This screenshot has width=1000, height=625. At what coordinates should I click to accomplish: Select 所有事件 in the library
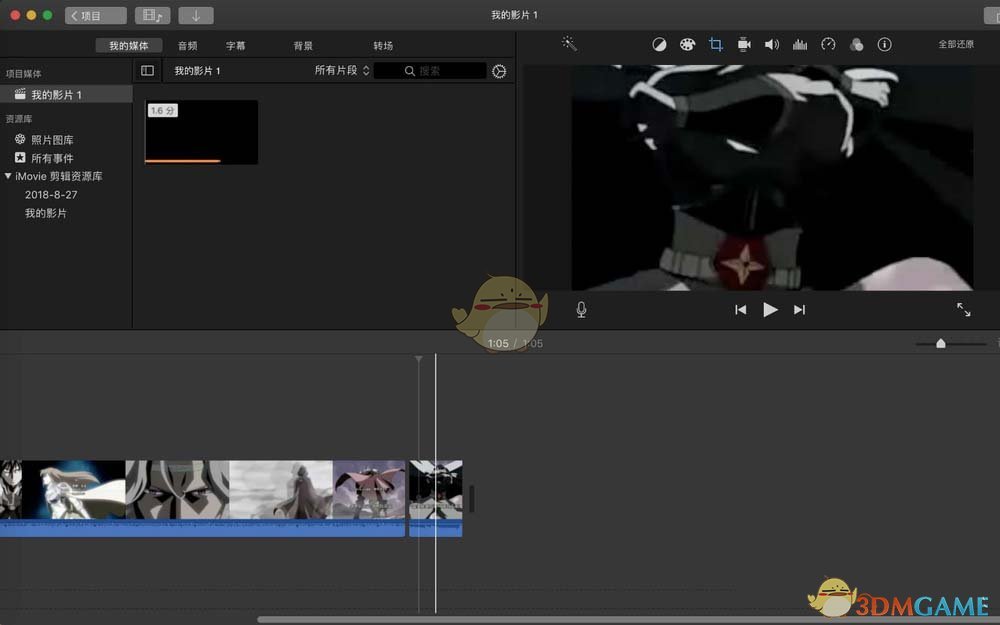click(52, 158)
